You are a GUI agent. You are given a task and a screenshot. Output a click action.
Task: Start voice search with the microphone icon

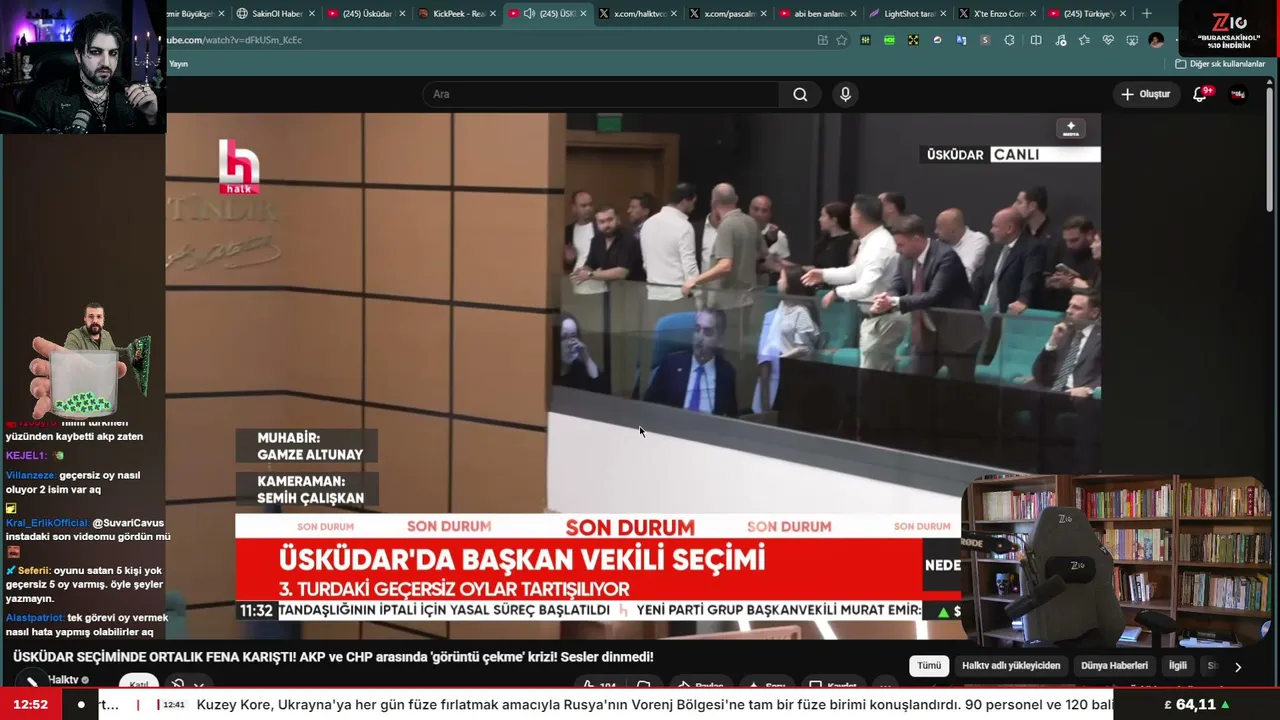(845, 94)
